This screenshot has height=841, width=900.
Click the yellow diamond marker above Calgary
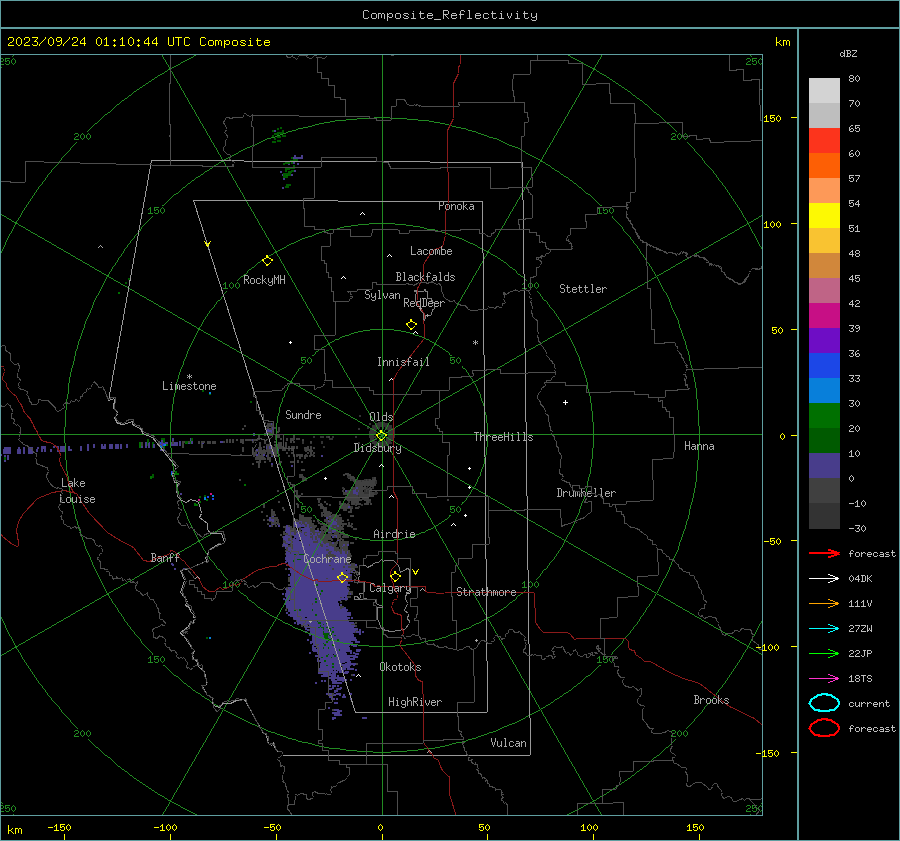click(395, 576)
